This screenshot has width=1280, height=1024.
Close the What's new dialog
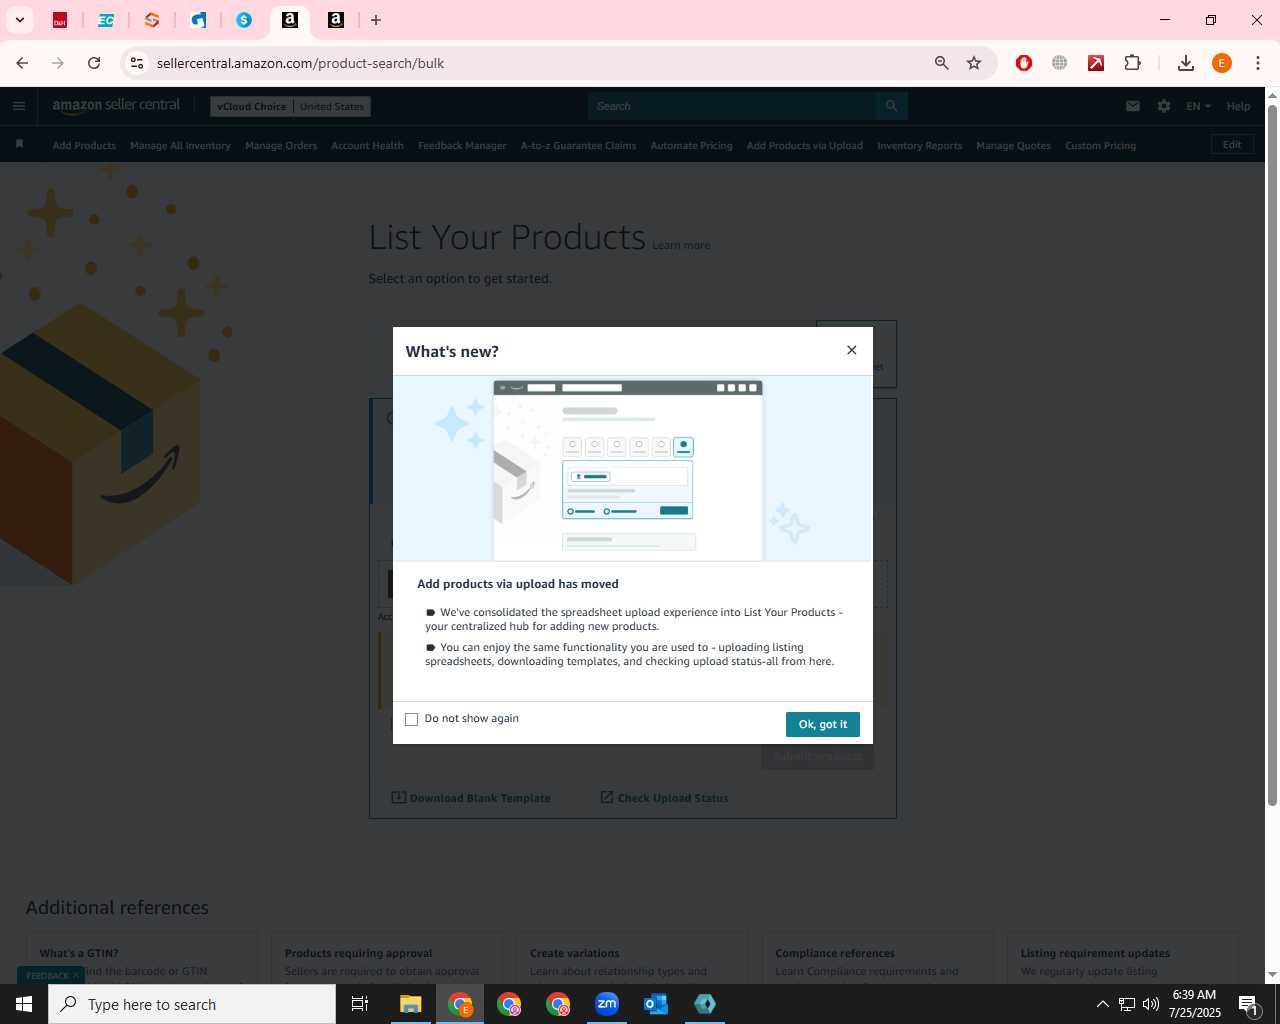[852, 350]
